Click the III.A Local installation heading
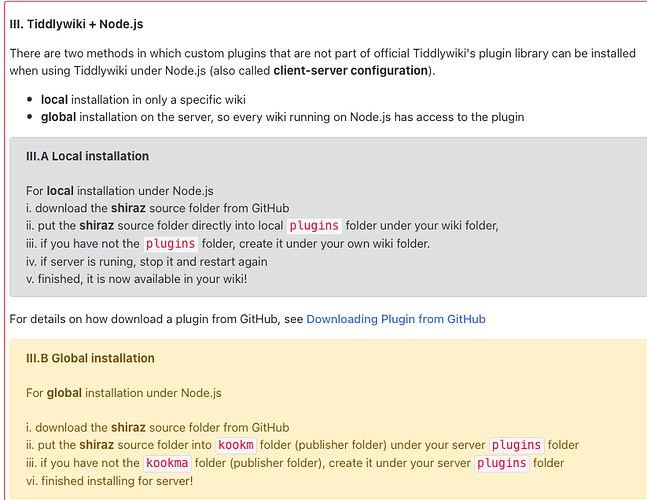The width and height of the screenshot is (647, 500). 87,156
